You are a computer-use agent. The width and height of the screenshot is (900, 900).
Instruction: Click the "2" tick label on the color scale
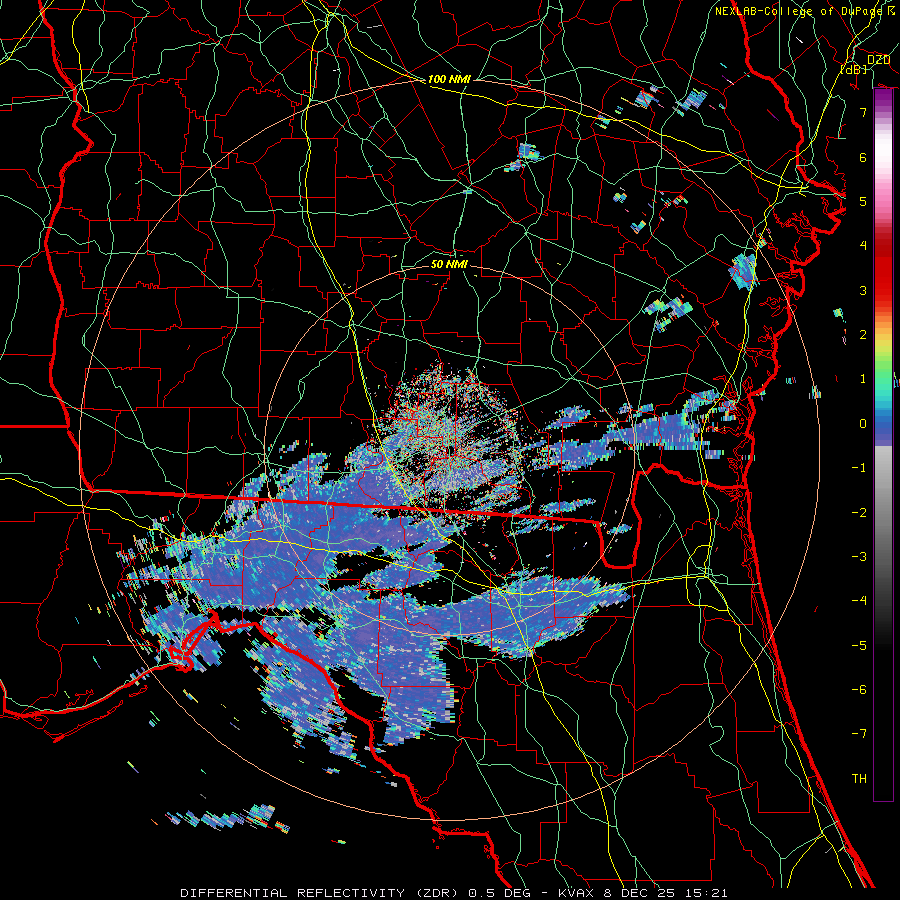pos(863,335)
